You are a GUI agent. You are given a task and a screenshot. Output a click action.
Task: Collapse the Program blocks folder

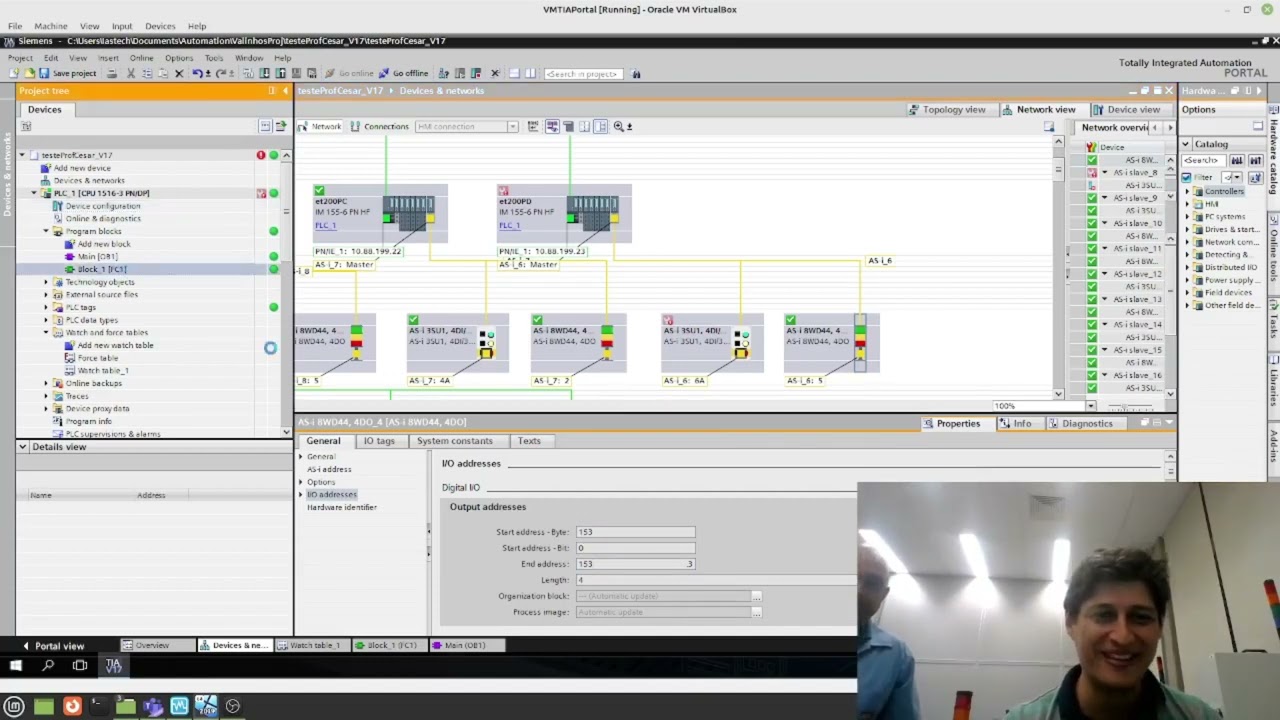(46, 231)
